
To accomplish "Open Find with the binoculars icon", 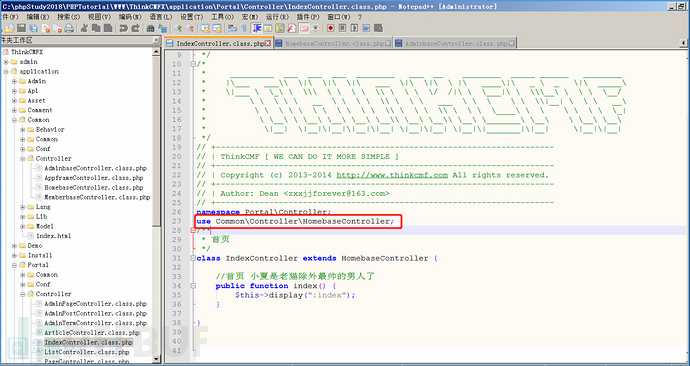I will tap(150, 28).
